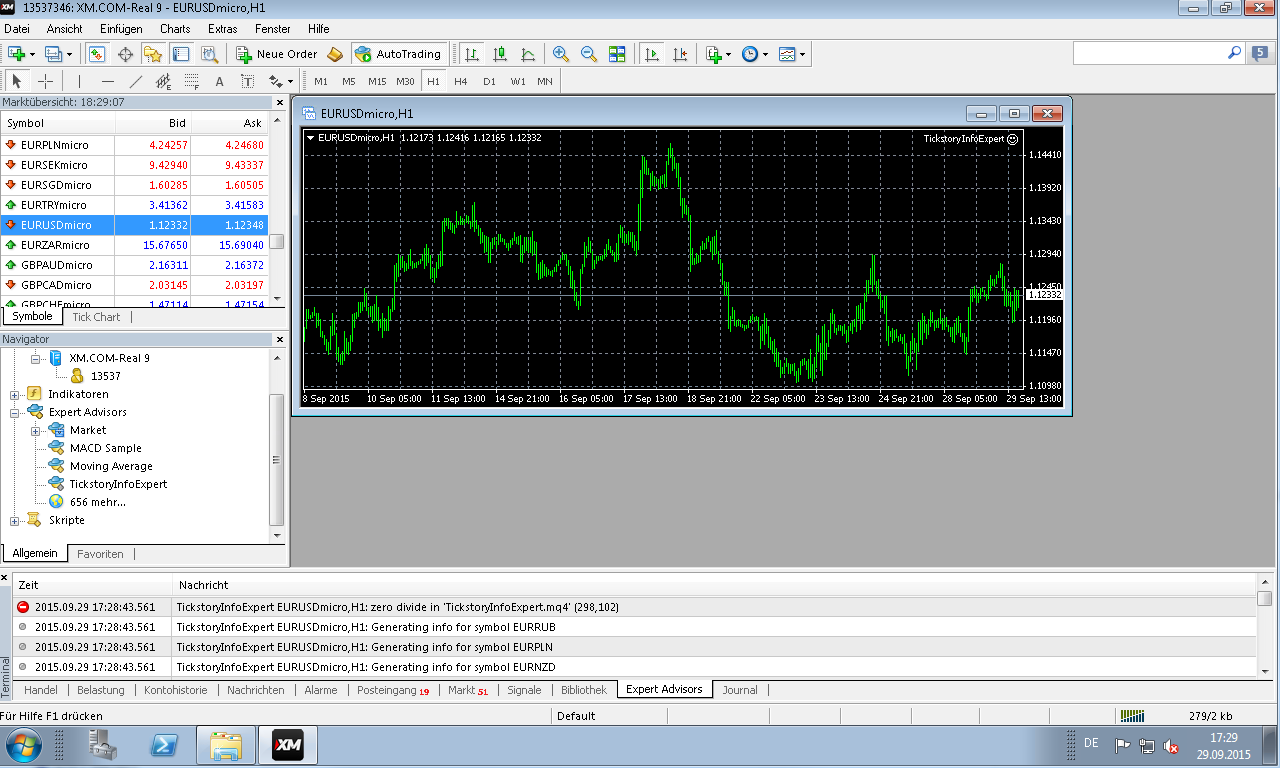Select the cursor arrow tool
1280x768 pixels.
pos(17,81)
